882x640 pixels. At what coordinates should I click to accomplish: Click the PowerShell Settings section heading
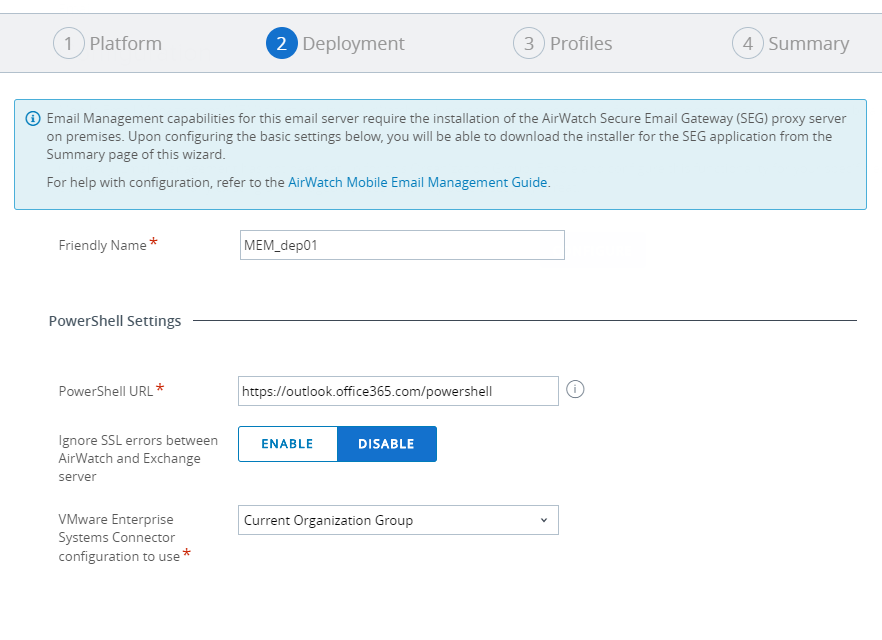115,321
